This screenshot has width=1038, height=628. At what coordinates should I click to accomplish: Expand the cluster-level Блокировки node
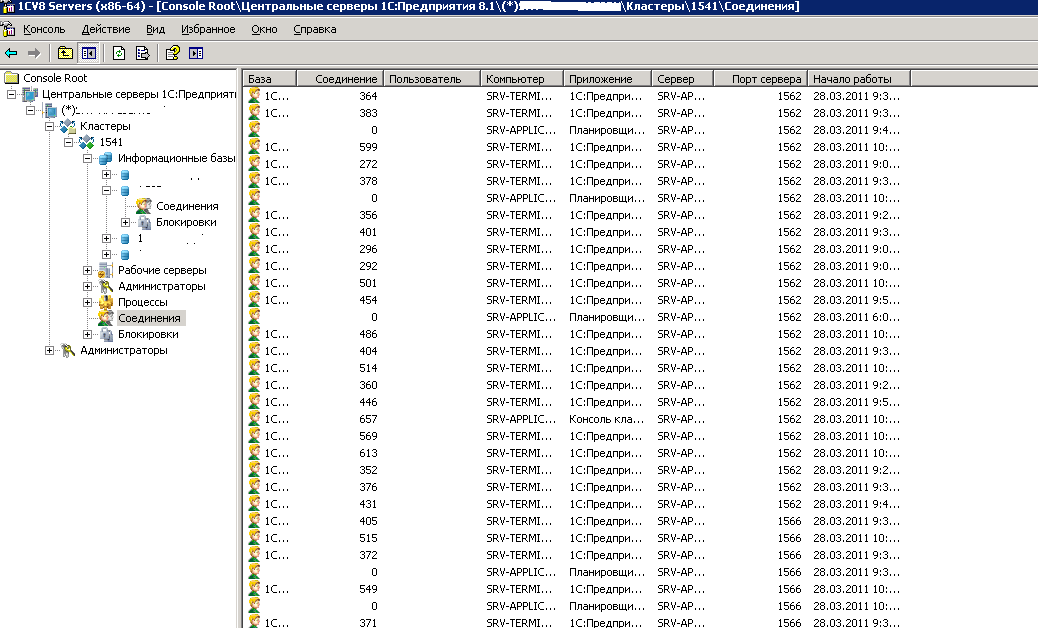(x=87, y=334)
